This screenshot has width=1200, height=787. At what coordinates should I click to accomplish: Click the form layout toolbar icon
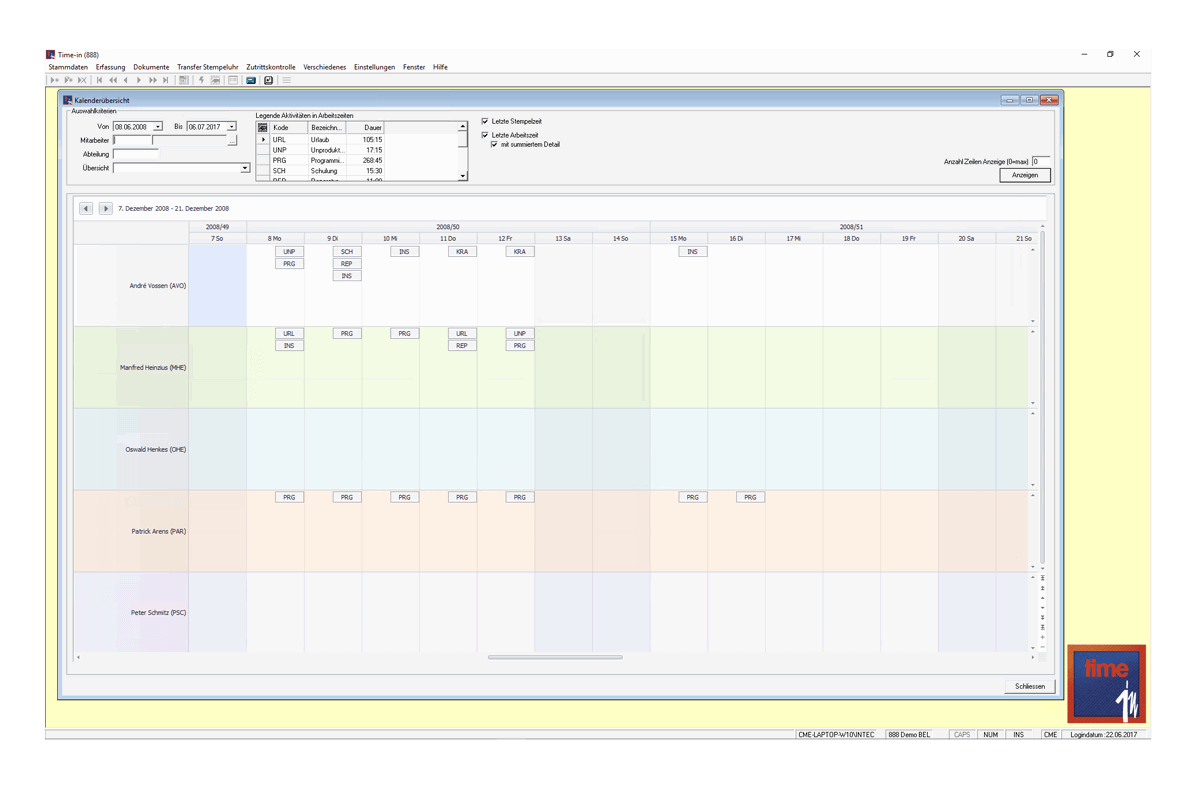coord(233,80)
